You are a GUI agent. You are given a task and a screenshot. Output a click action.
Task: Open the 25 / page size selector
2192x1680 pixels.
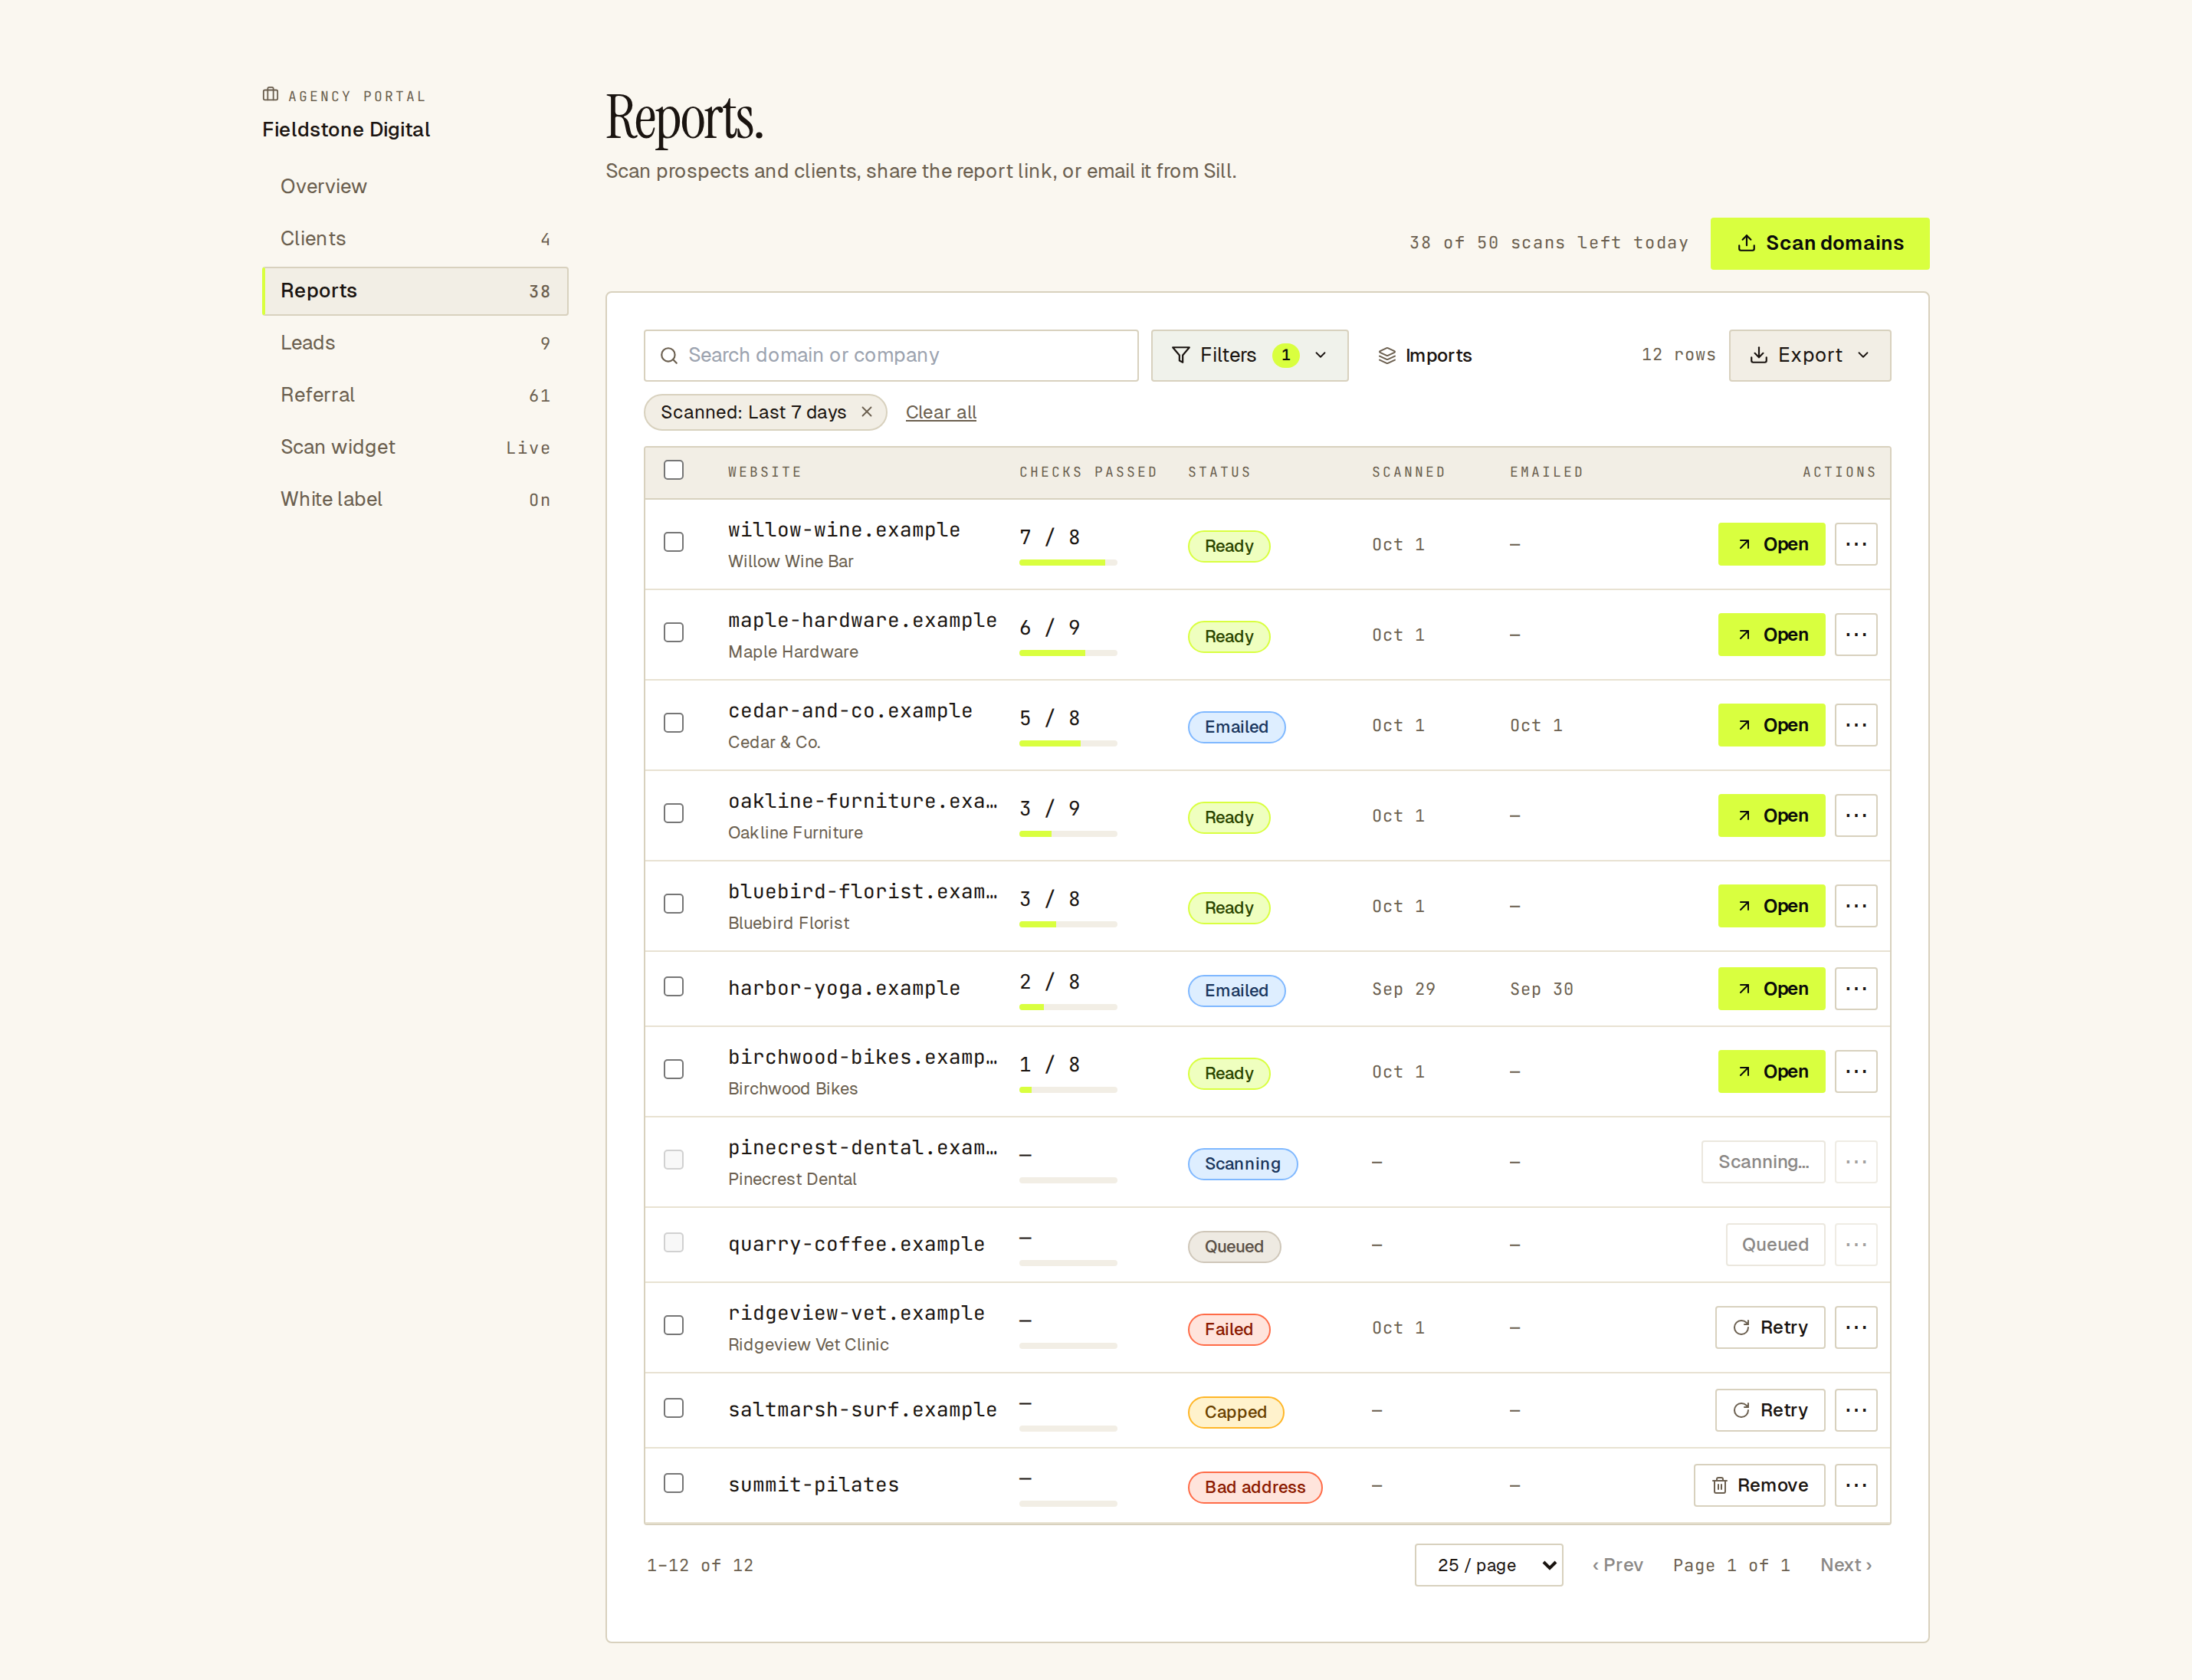point(1488,1565)
